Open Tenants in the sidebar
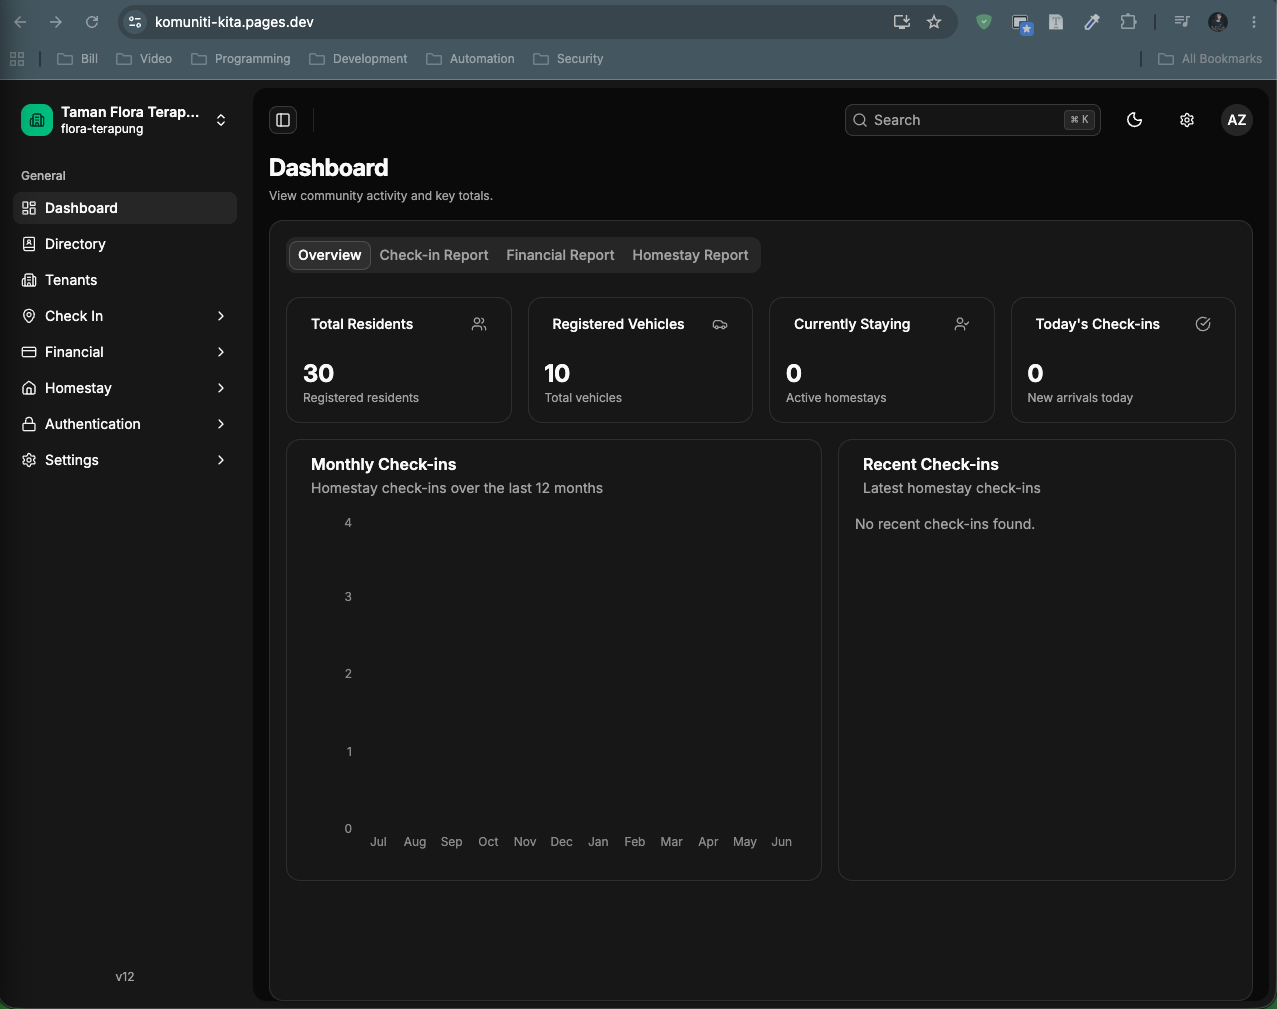This screenshot has height=1009, width=1277. point(125,280)
